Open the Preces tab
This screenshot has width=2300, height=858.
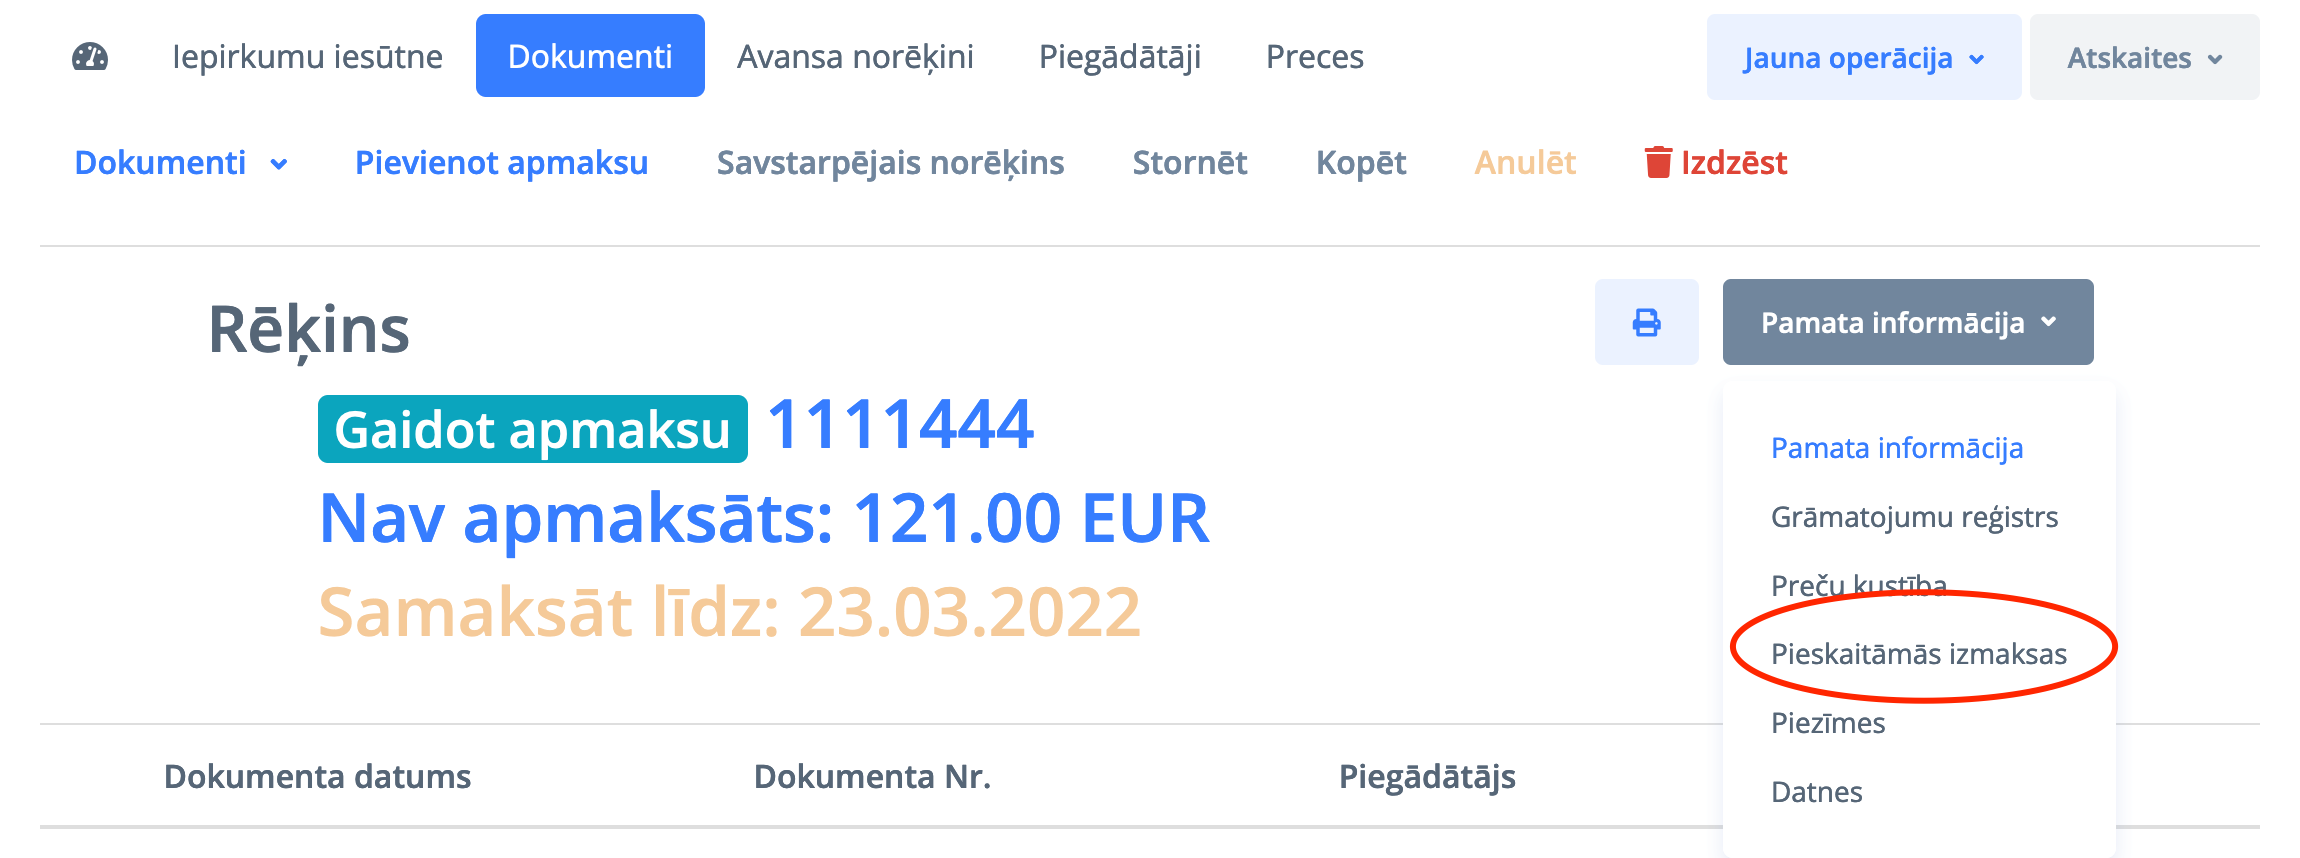pos(1314,57)
